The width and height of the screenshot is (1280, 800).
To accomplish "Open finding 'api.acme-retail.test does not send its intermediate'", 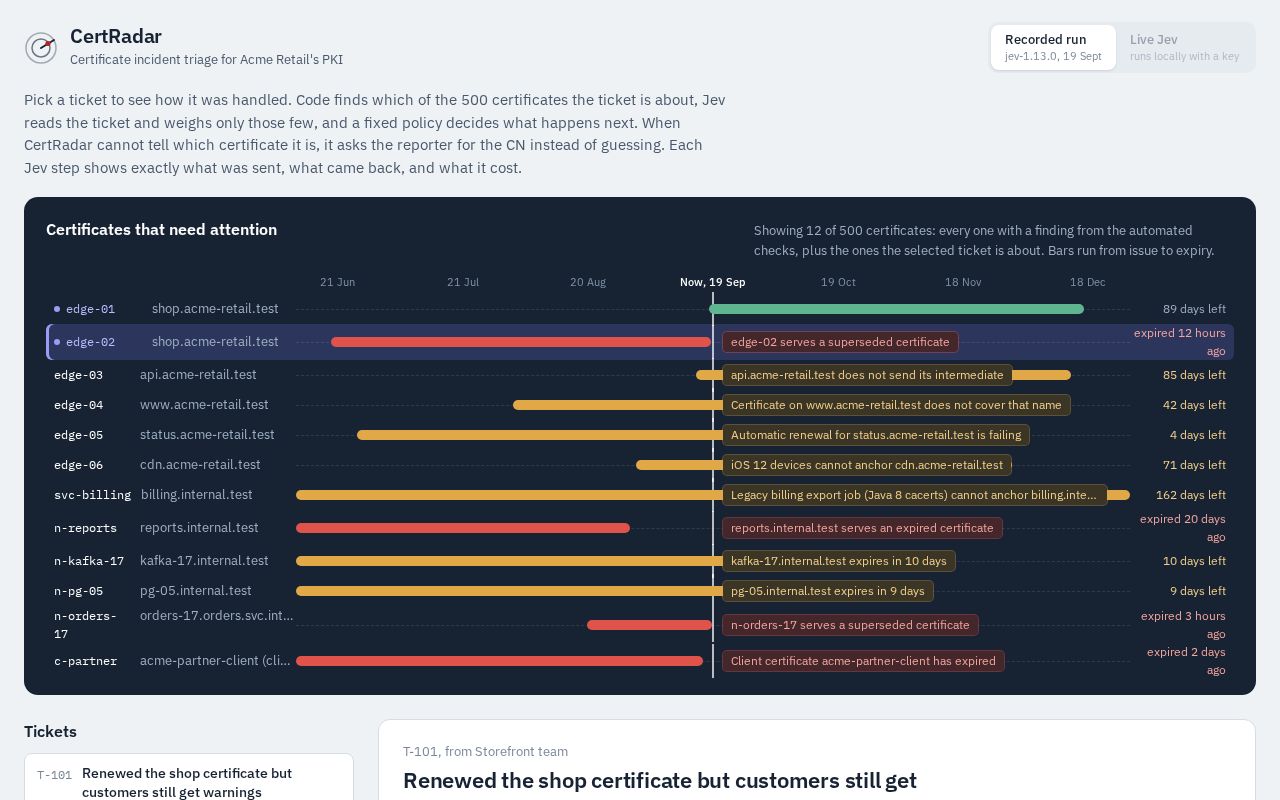I will click(867, 375).
